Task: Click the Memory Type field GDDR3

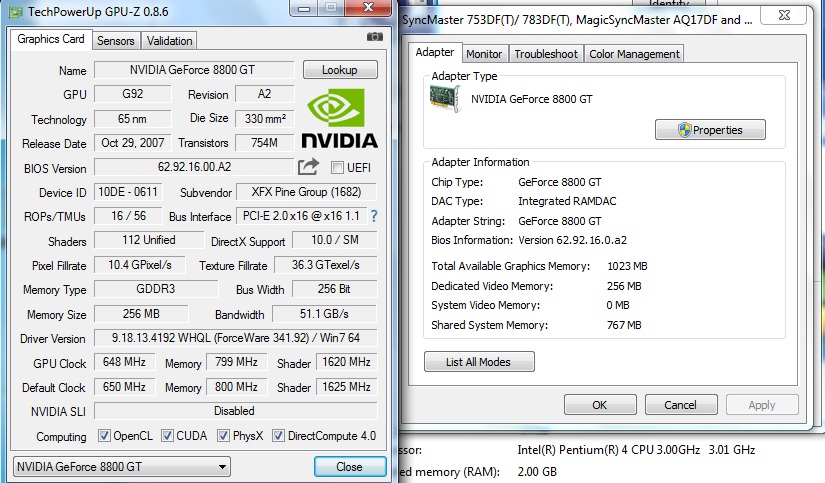Action: pos(156,289)
